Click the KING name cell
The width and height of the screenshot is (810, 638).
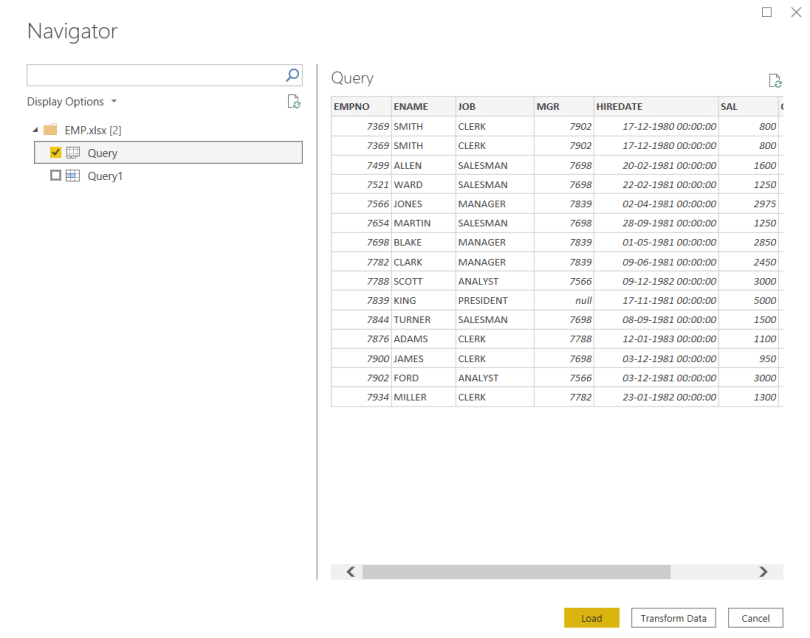point(423,300)
